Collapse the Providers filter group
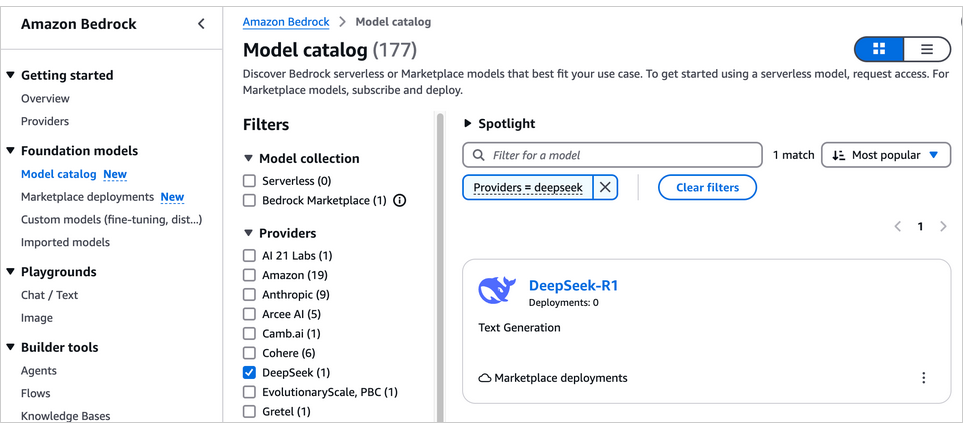This screenshot has height=423, width=963. click(249, 233)
